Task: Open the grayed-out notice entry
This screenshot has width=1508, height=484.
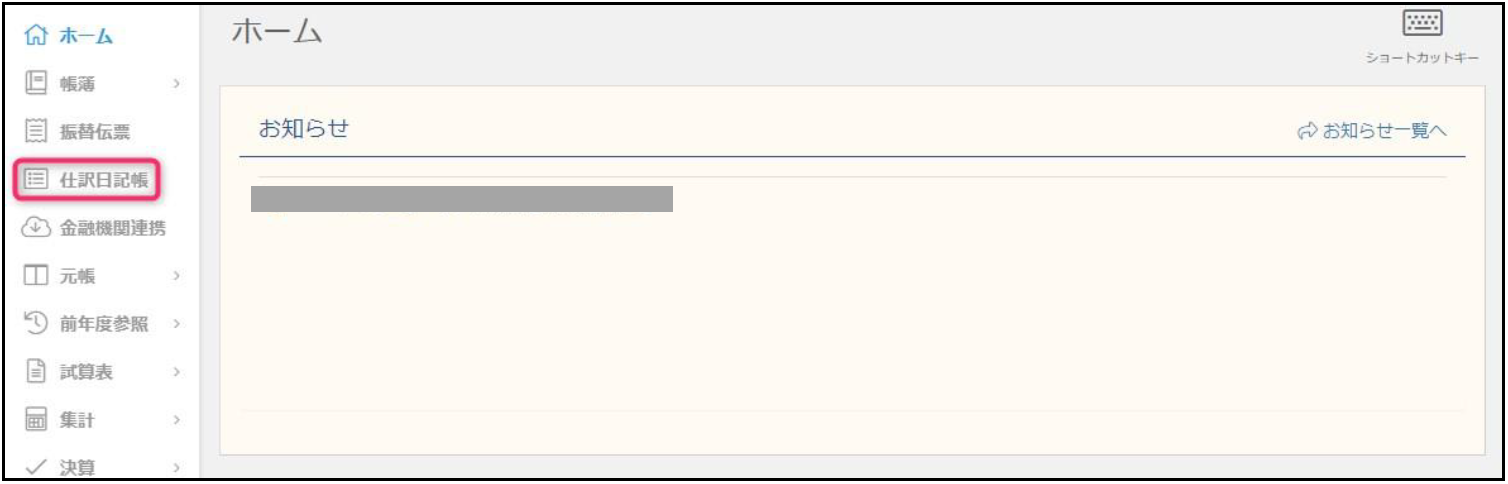Action: (x=461, y=199)
